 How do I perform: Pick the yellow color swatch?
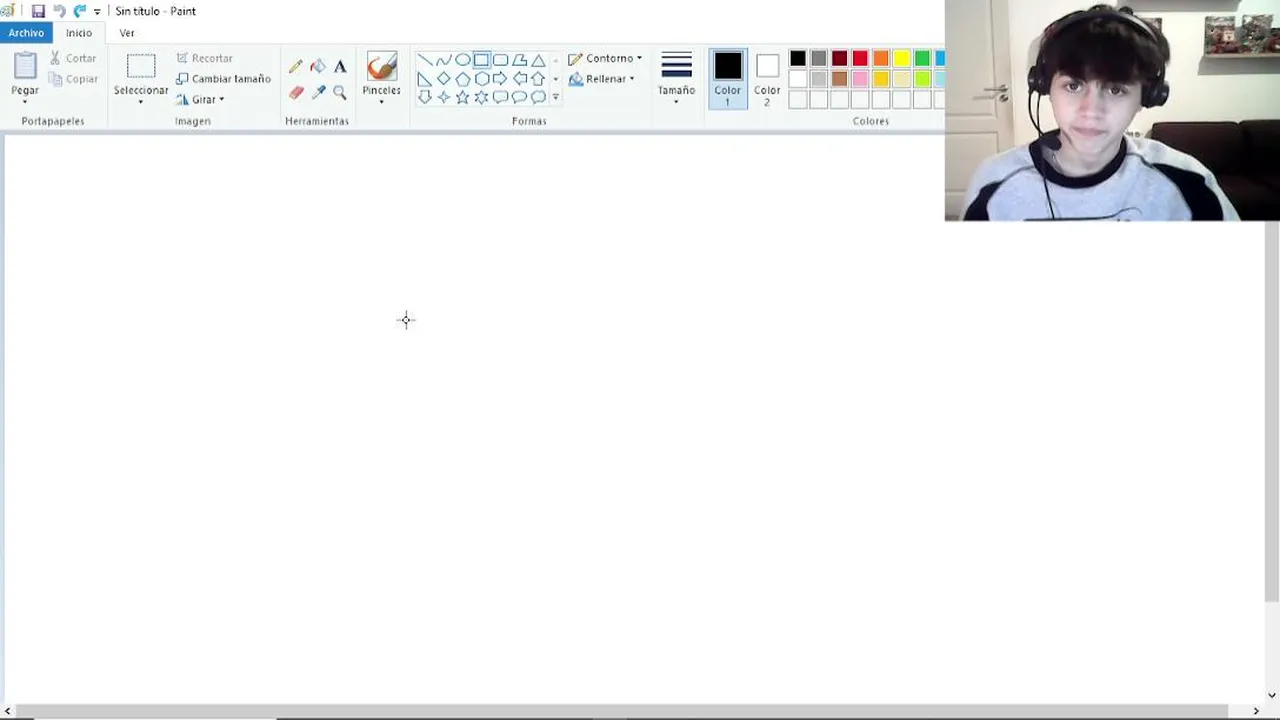[x=901, y=59]
